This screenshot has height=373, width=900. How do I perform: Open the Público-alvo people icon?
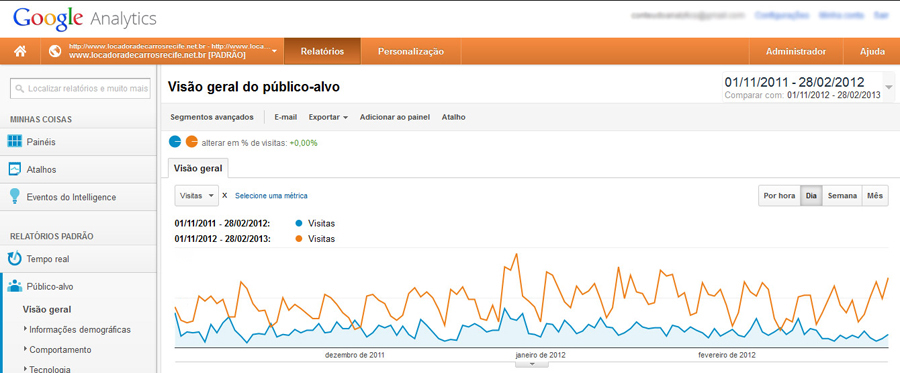[15, 286]
